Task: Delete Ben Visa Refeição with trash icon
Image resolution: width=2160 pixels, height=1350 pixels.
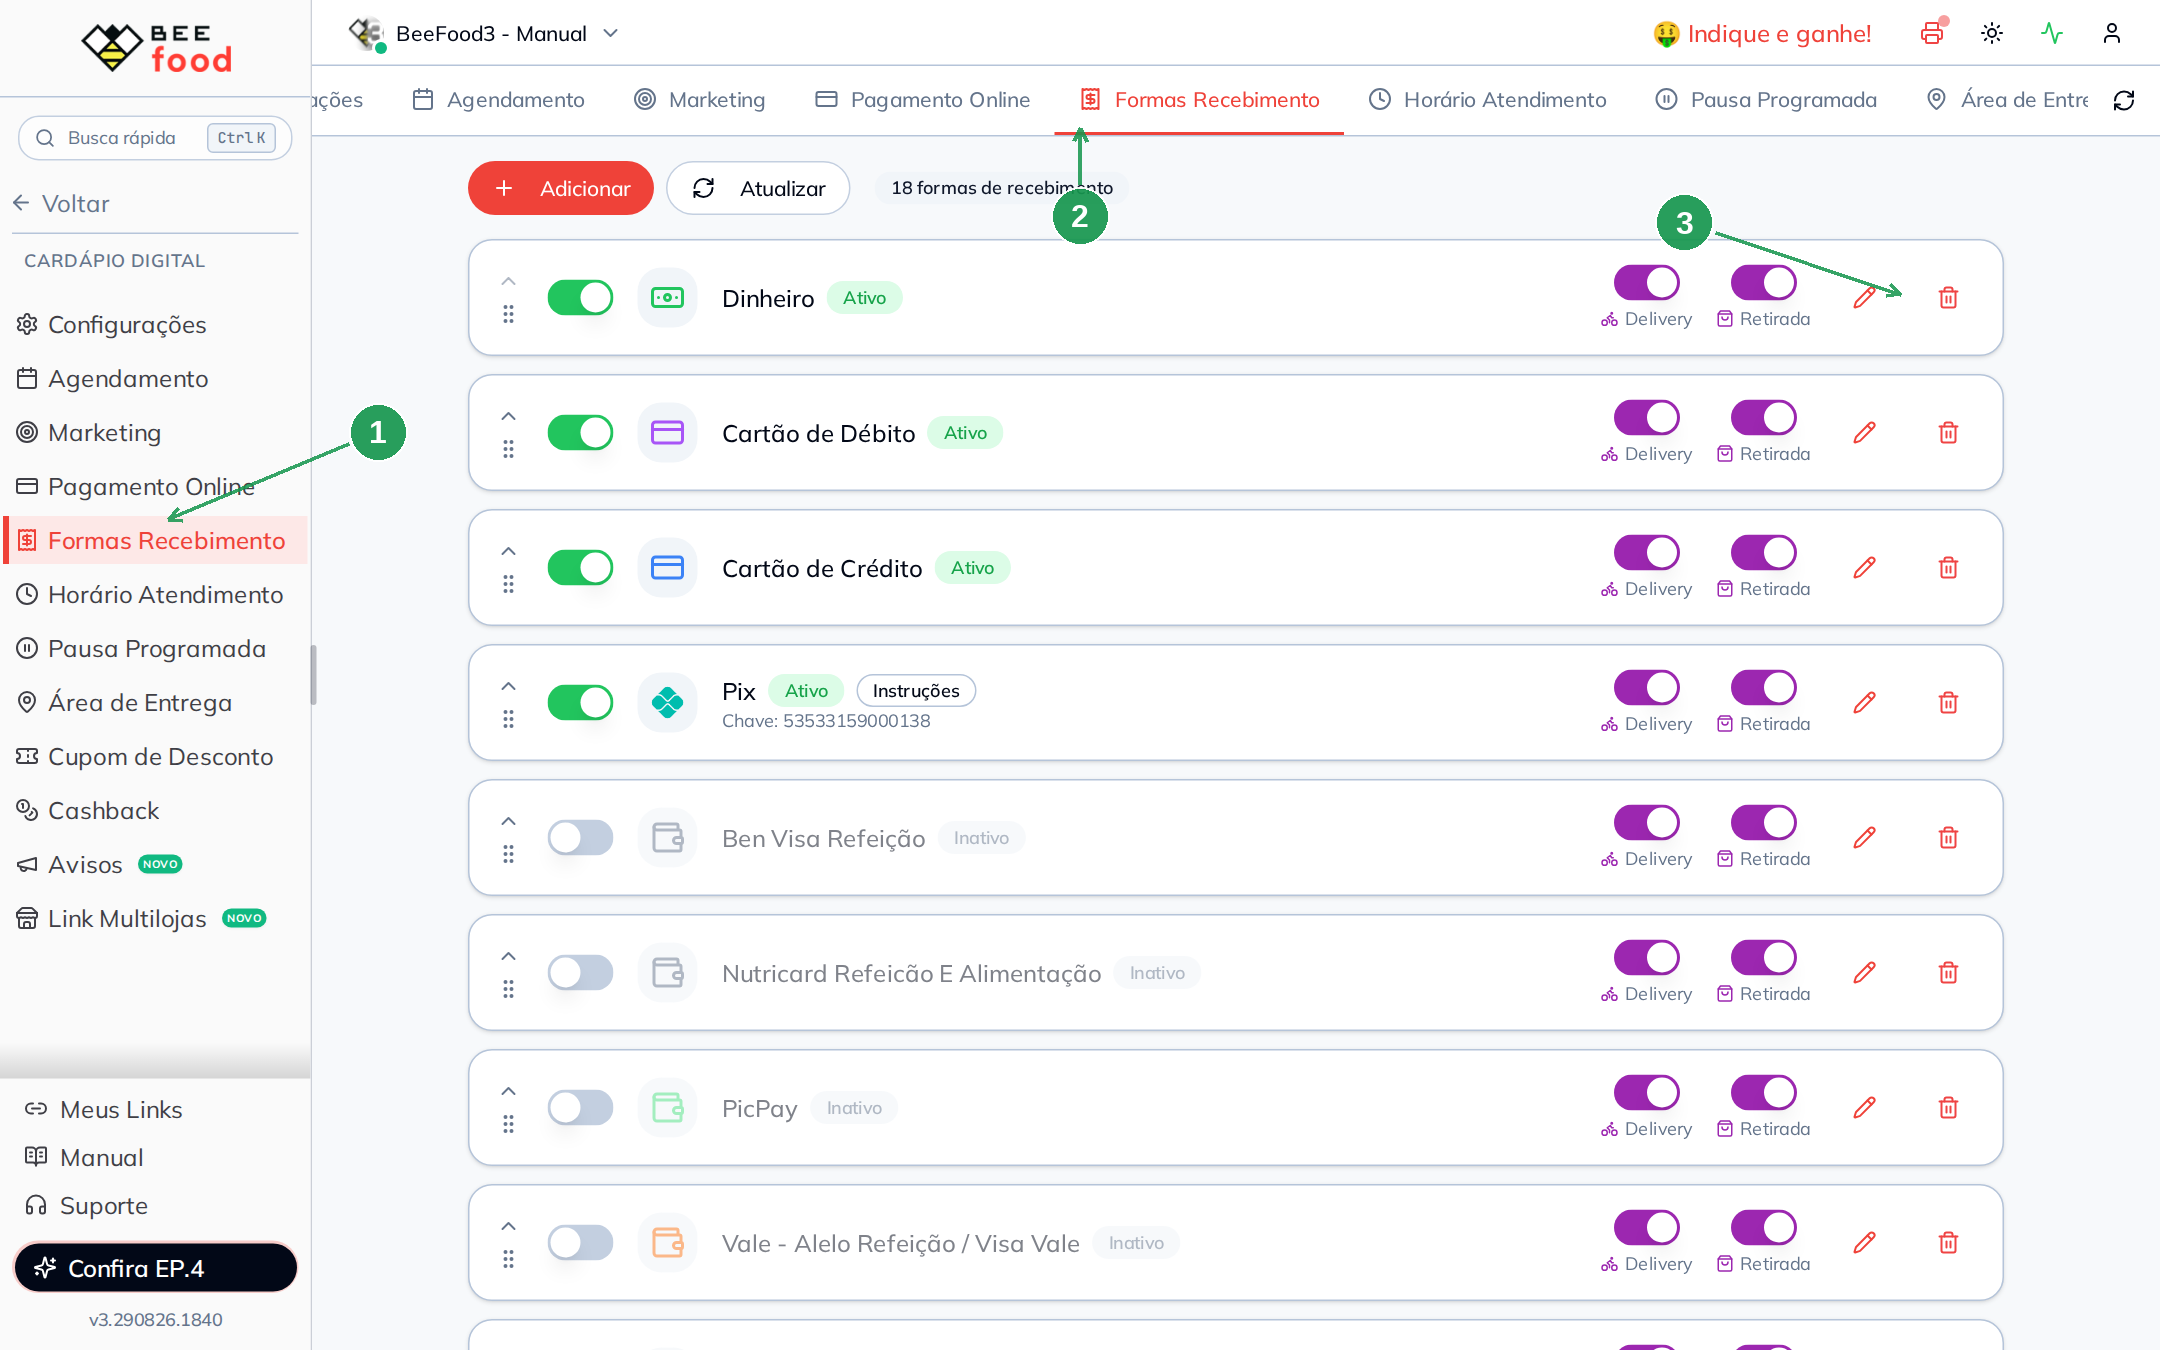Action: click(1948, 838)
